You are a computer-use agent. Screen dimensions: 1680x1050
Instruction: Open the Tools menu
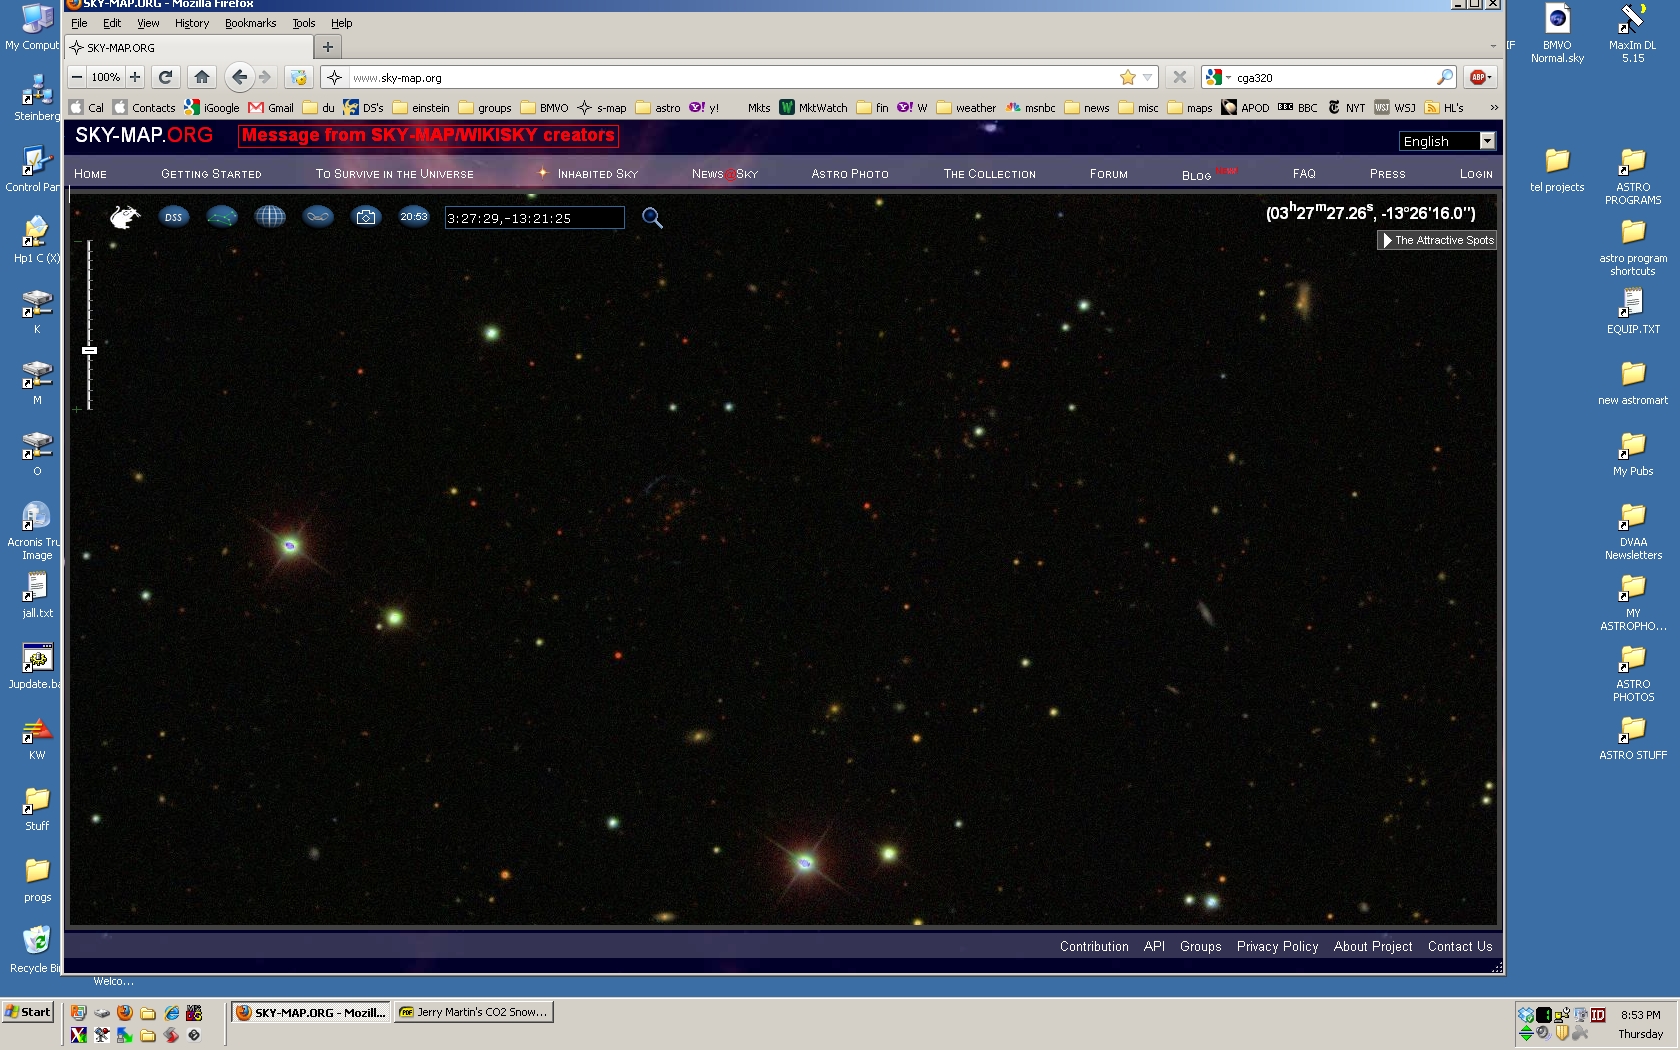point(303,23)
